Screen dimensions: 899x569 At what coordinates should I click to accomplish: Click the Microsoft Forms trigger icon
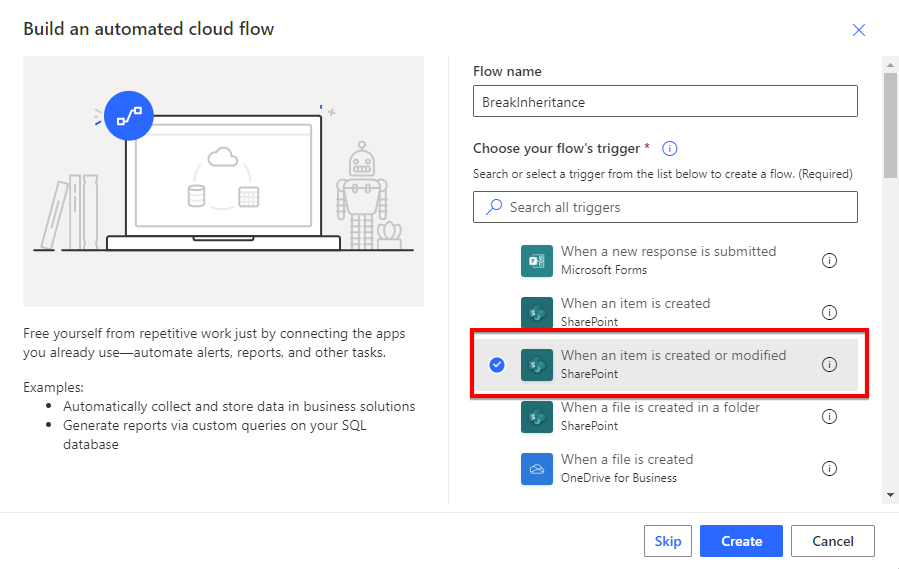[x=537, y=261]
